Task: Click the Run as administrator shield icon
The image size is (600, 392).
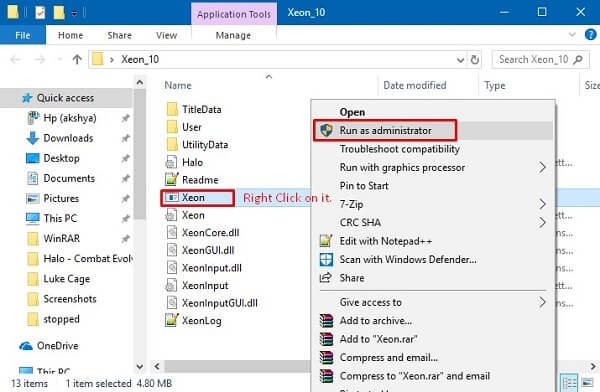Action: pos(326,131)
